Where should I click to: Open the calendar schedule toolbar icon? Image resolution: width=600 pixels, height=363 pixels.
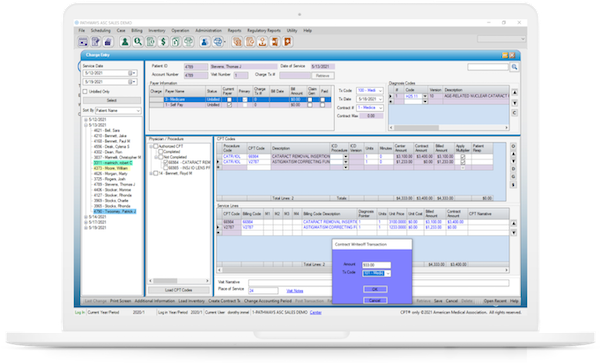pyautogui.click(x=83, y=42)
